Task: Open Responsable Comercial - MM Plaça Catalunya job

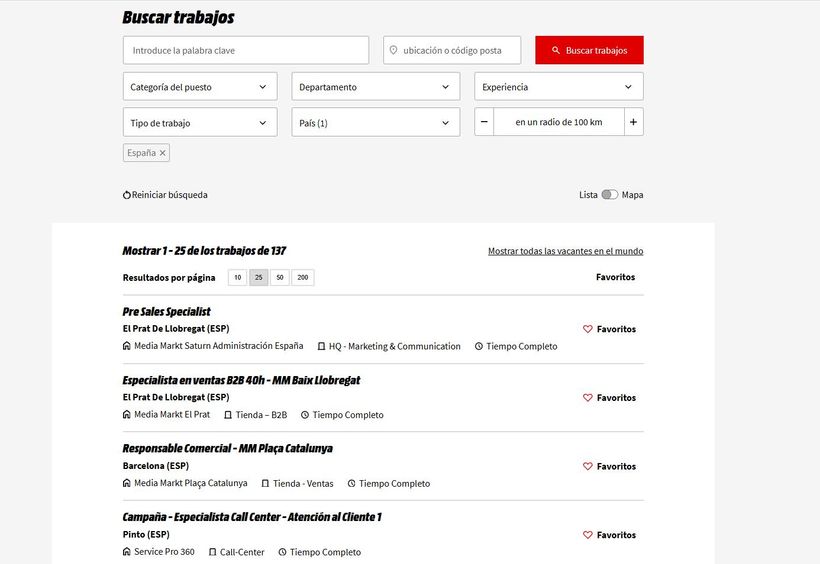Action: [227, 448]
